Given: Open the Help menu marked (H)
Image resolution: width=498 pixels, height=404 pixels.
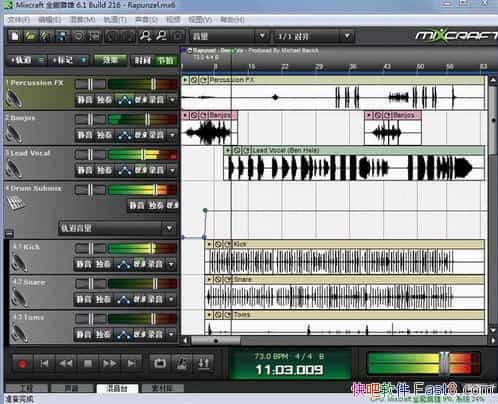Looking at the screenshot, I should 232,20.
